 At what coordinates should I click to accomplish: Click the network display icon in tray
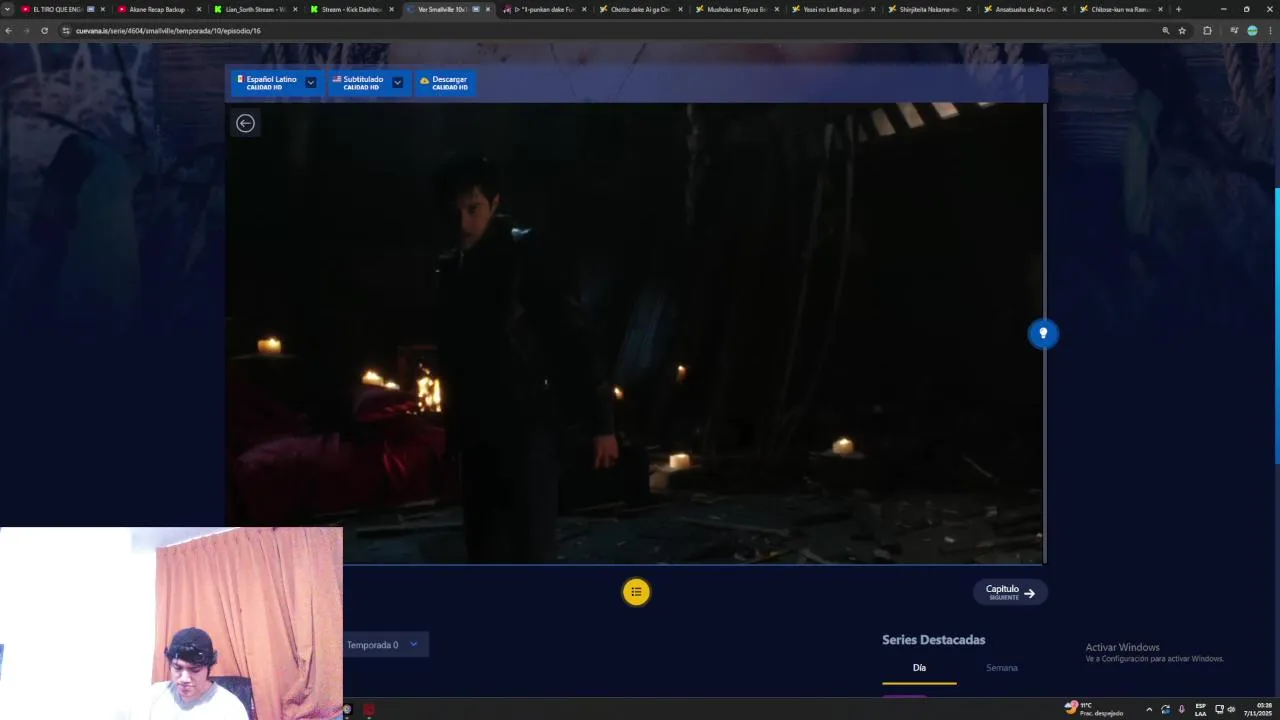(1219, 709)
